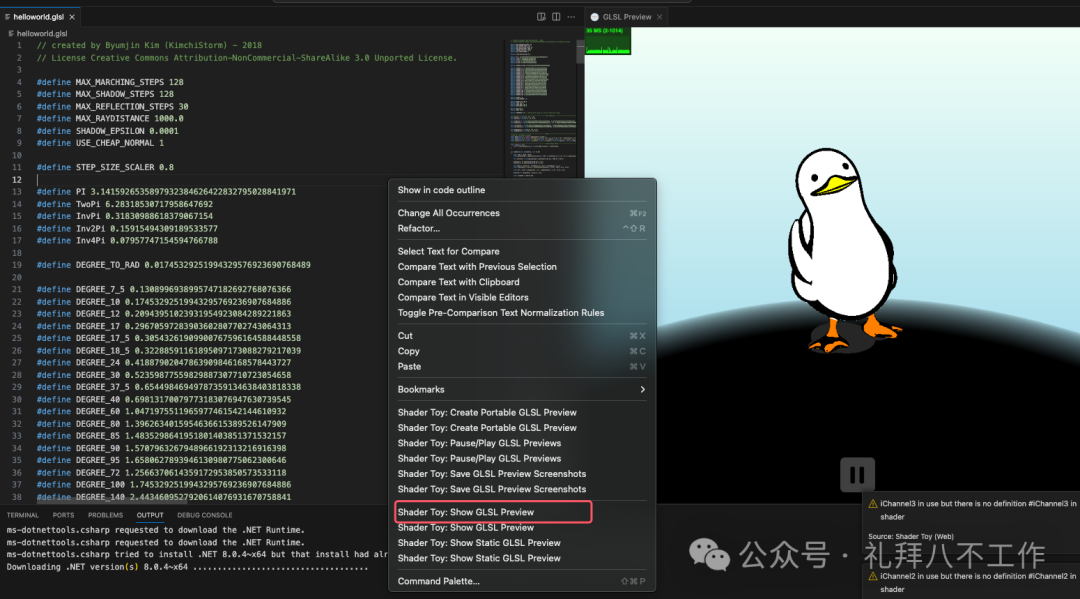Pause the shader with the pause button
Screen dimensions: 1080x599
tap(857, 474)
